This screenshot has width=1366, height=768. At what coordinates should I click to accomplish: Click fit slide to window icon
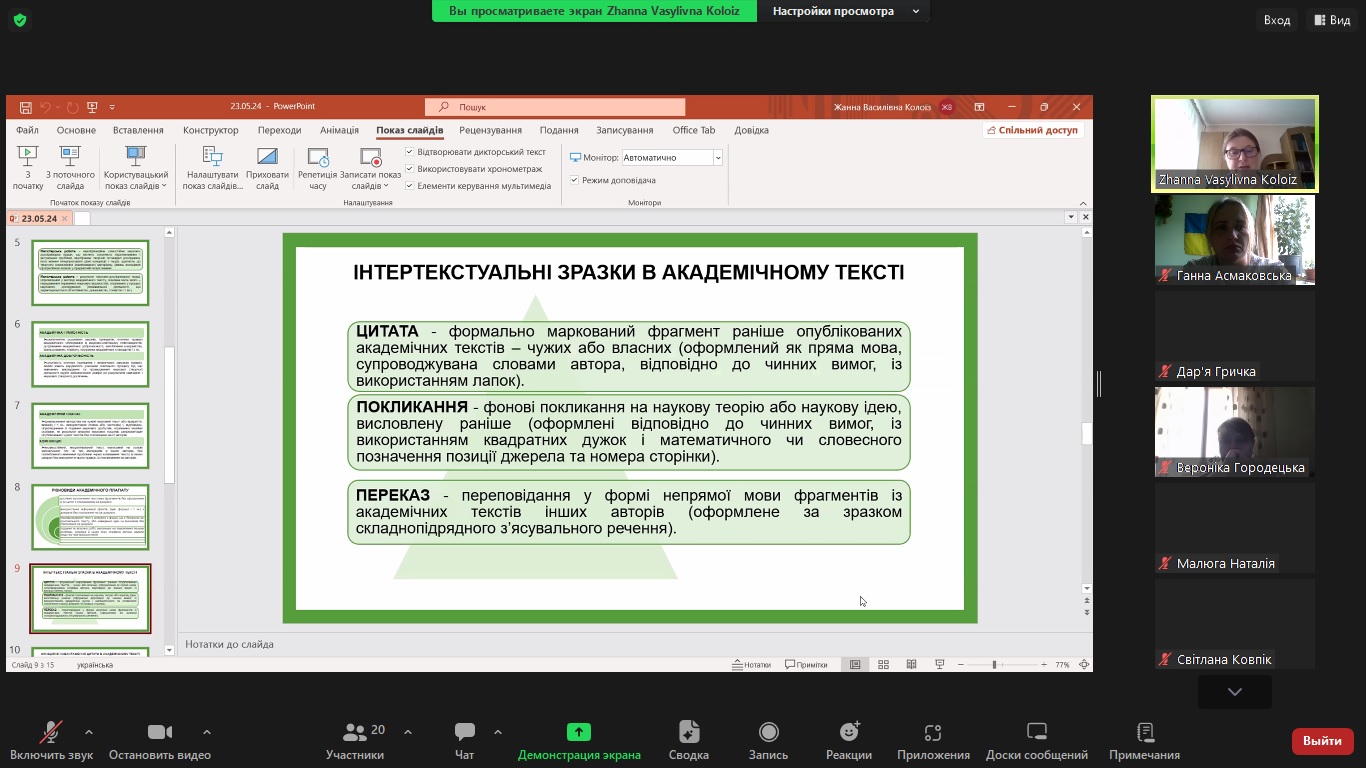(x=1084, y=664)
